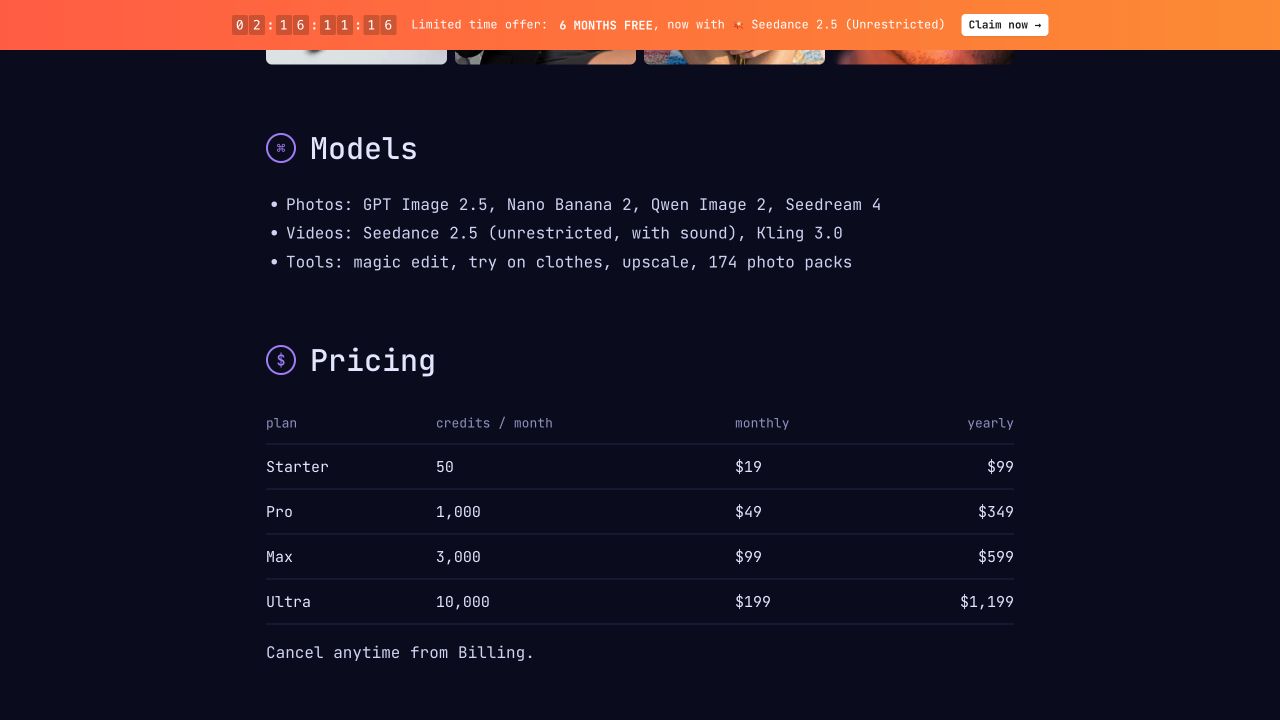Select the Starter plan name

[x=297, y=467]
